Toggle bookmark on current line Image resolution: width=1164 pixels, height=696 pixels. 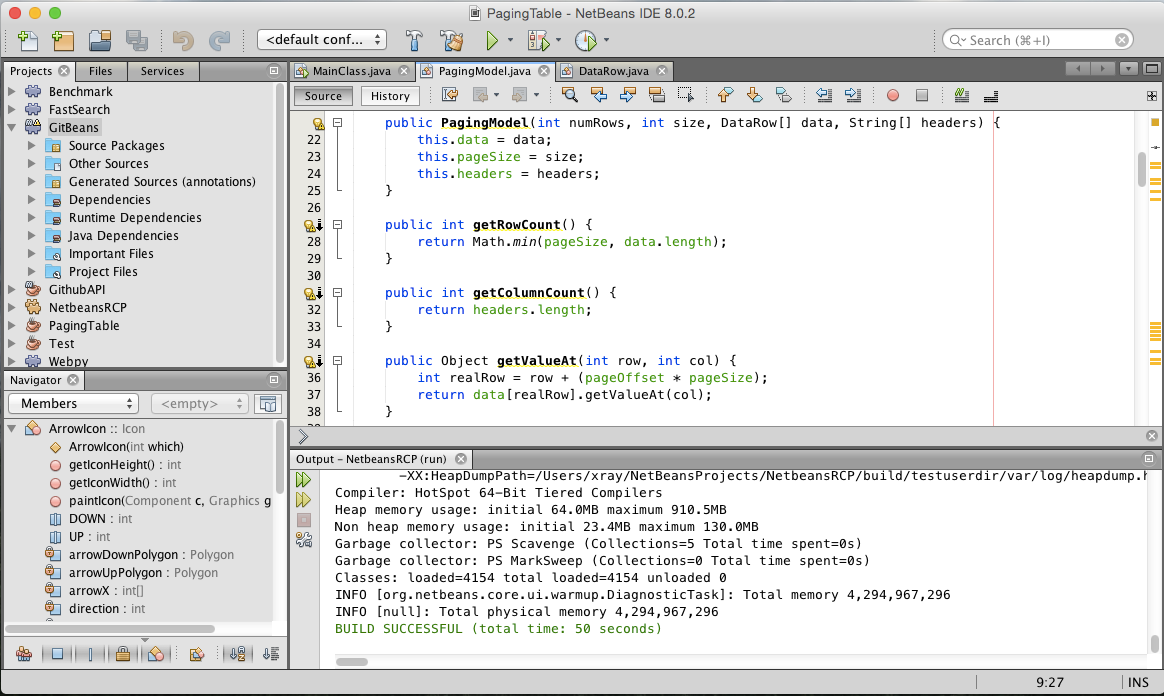(783, 95)
